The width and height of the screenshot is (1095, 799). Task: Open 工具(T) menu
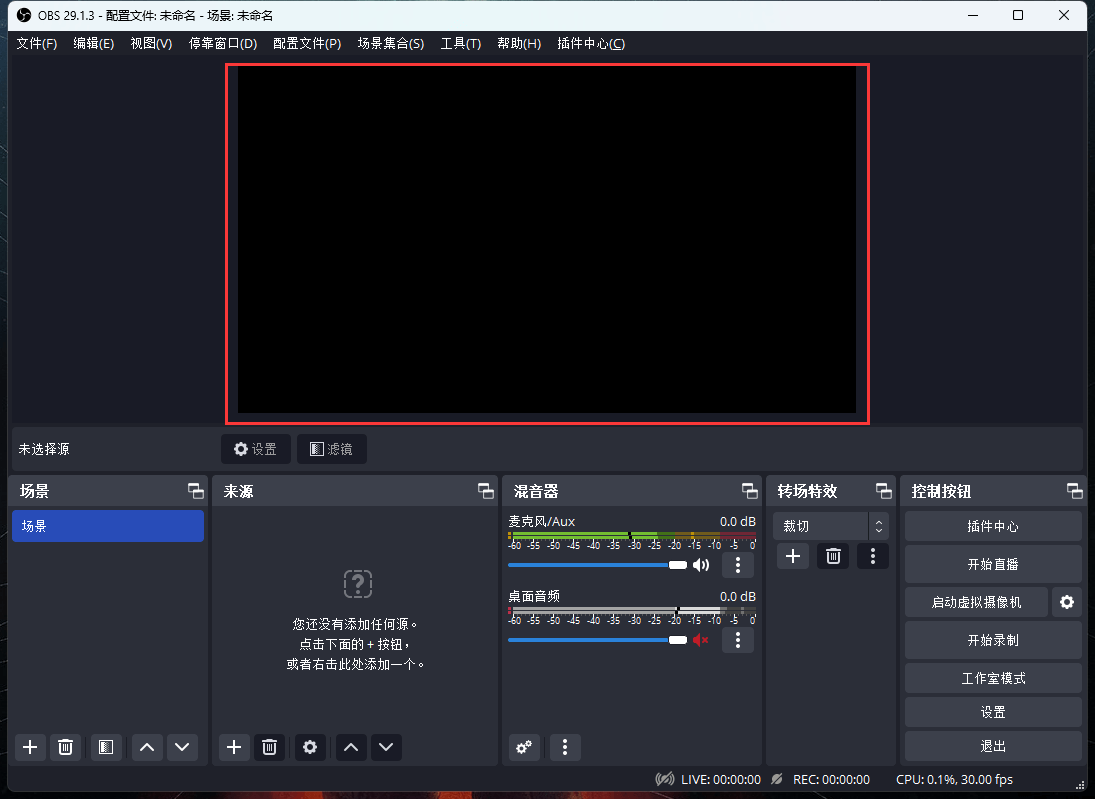point(460,43)
